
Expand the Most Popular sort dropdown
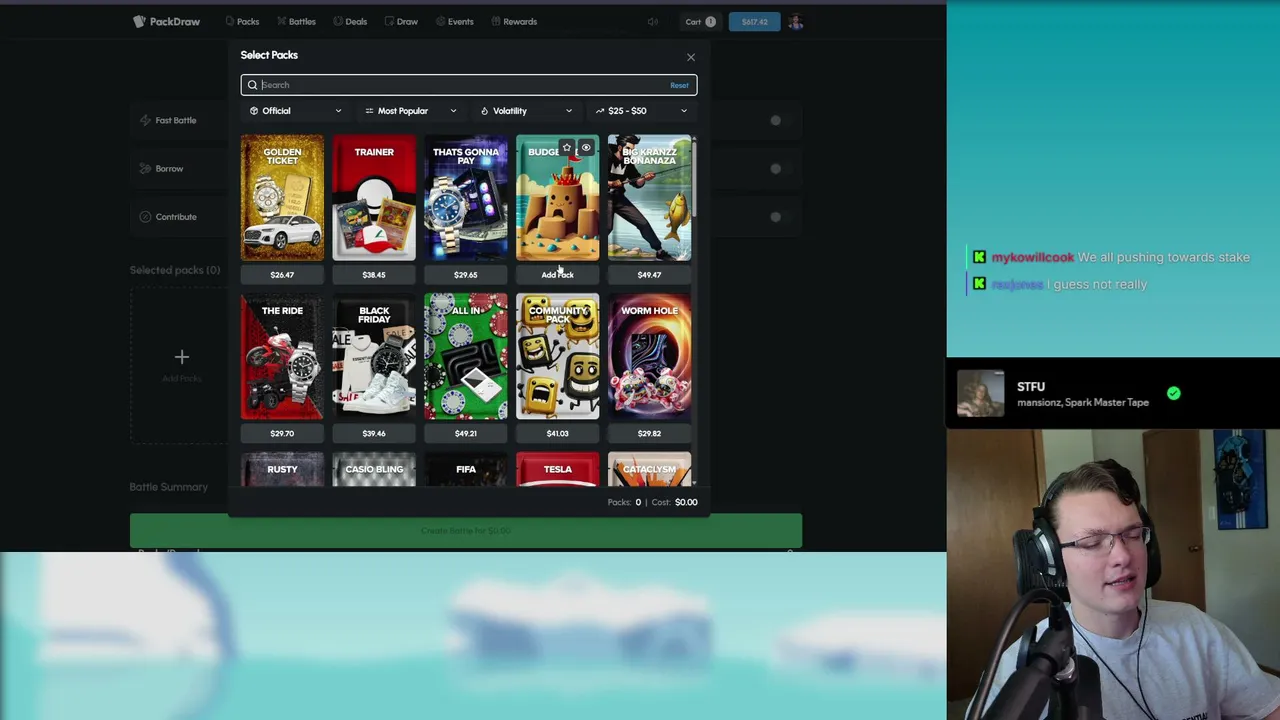[411, 111]
